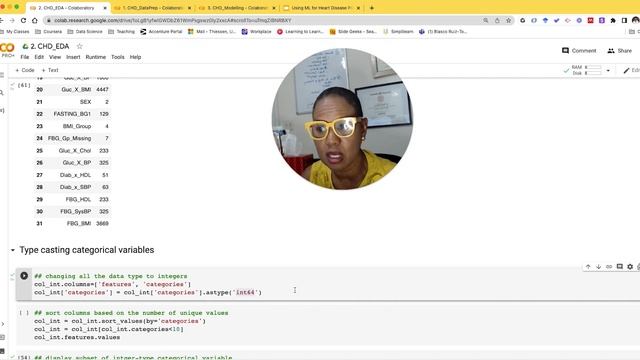Open the Data Science bookmark folder
This screenshot has height=360, width=640.
pyautogui.click(x=85, y=31)
